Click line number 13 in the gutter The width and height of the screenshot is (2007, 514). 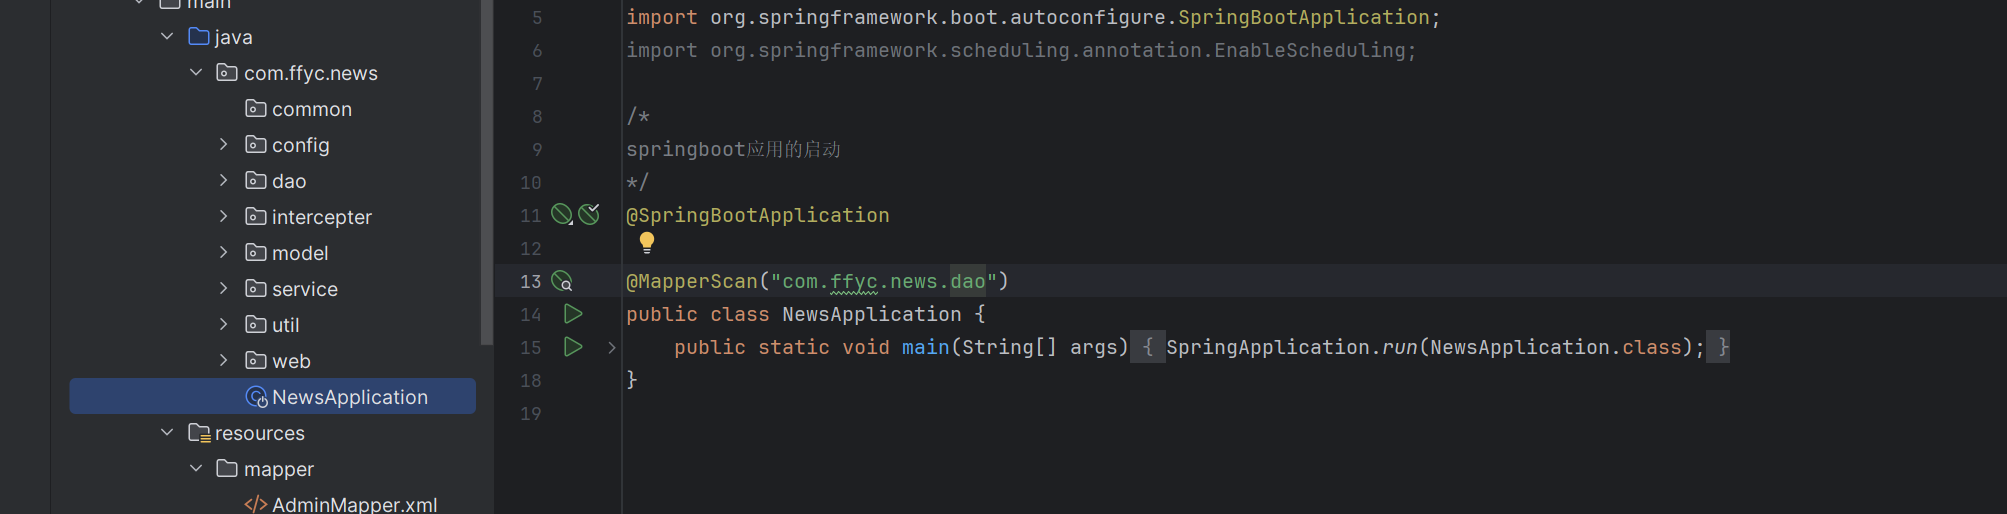point(530,281)
